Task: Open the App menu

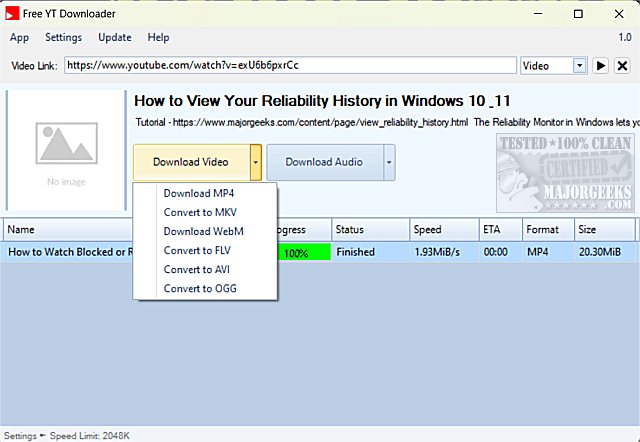Action: click(x=19, y=38)
